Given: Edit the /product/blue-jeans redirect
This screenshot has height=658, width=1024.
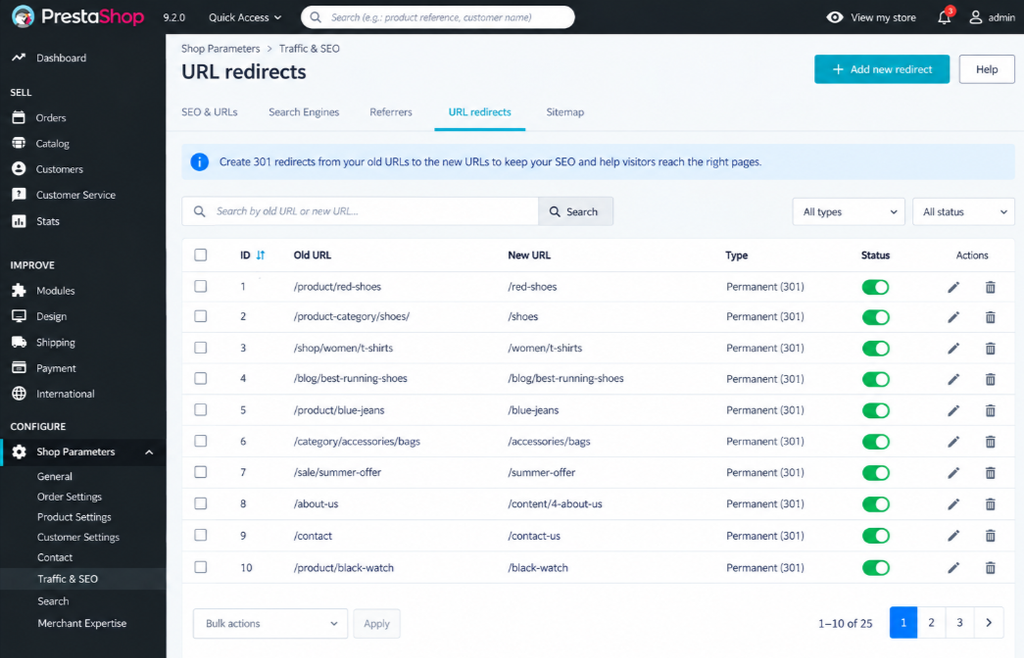Looking at the screenshot, I should (x=953, y=410).
